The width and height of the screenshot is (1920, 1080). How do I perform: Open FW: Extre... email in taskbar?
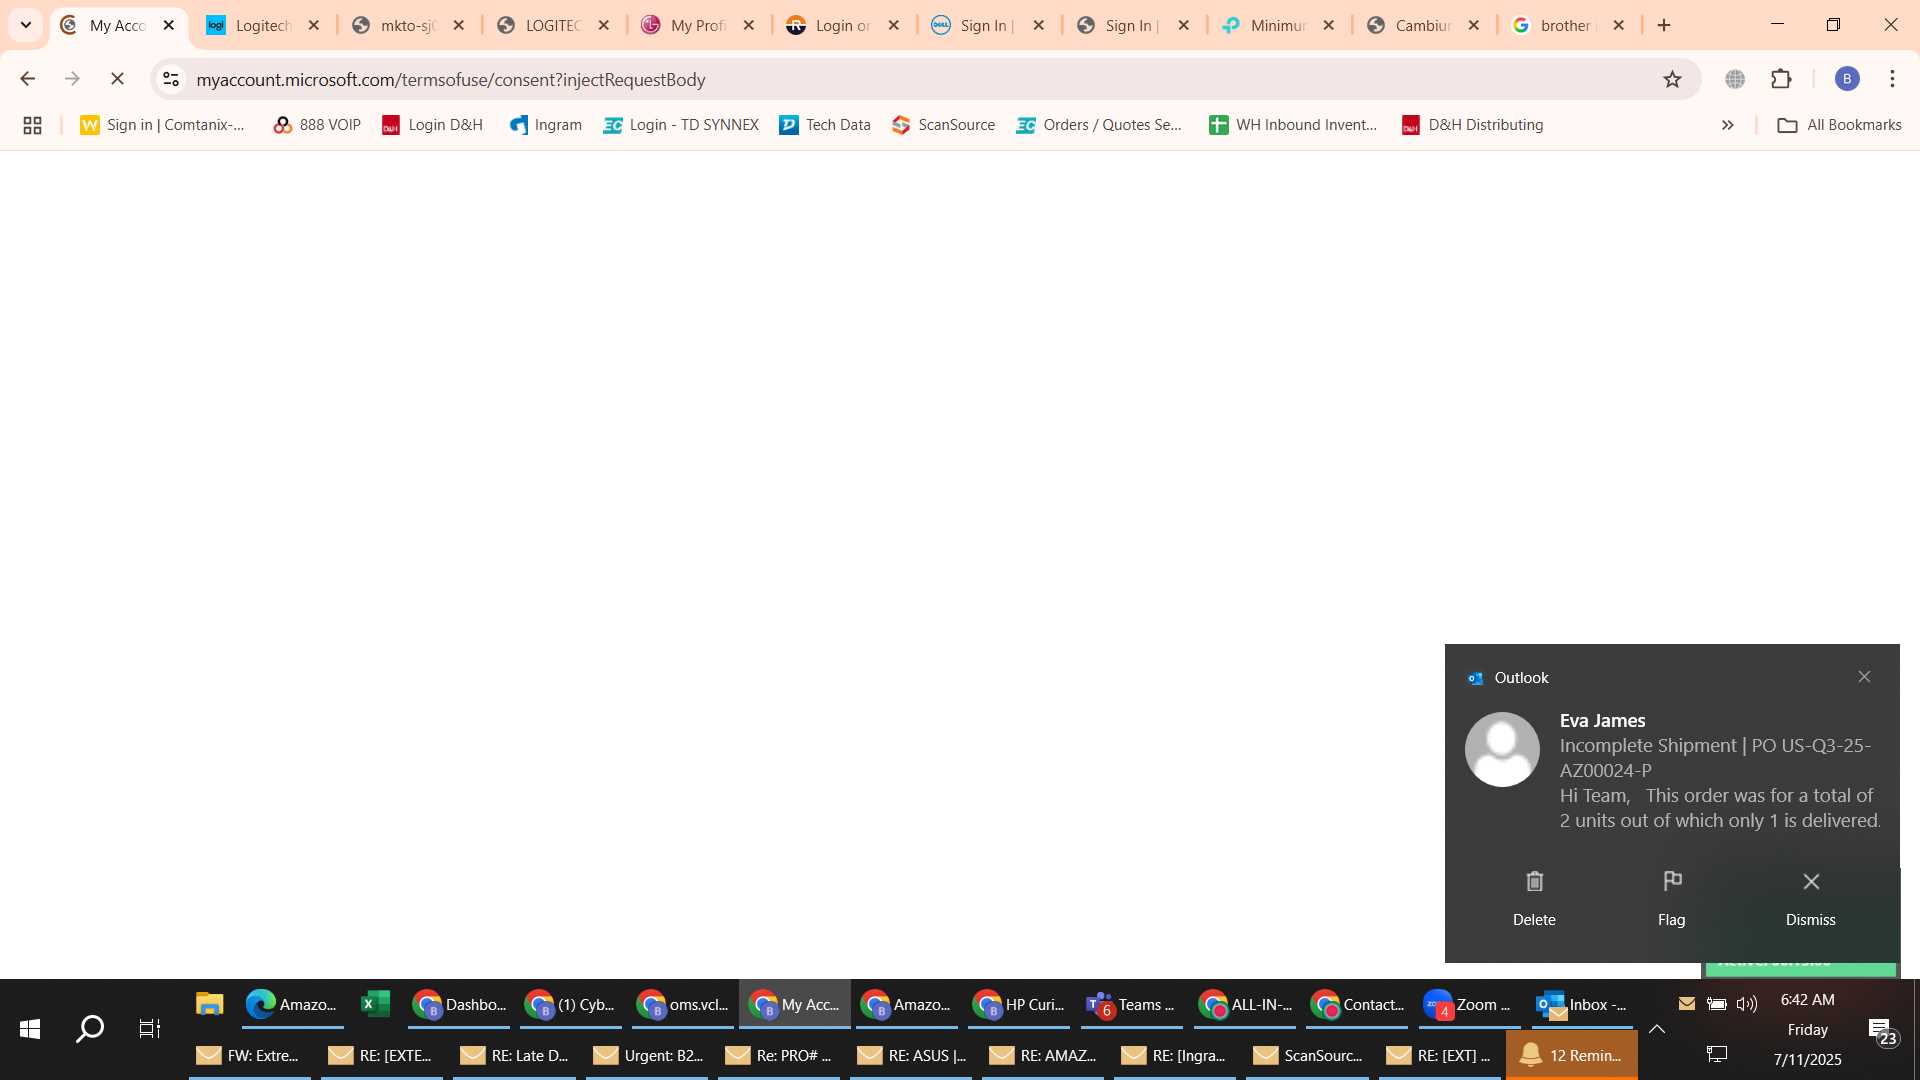[248, 1055]
